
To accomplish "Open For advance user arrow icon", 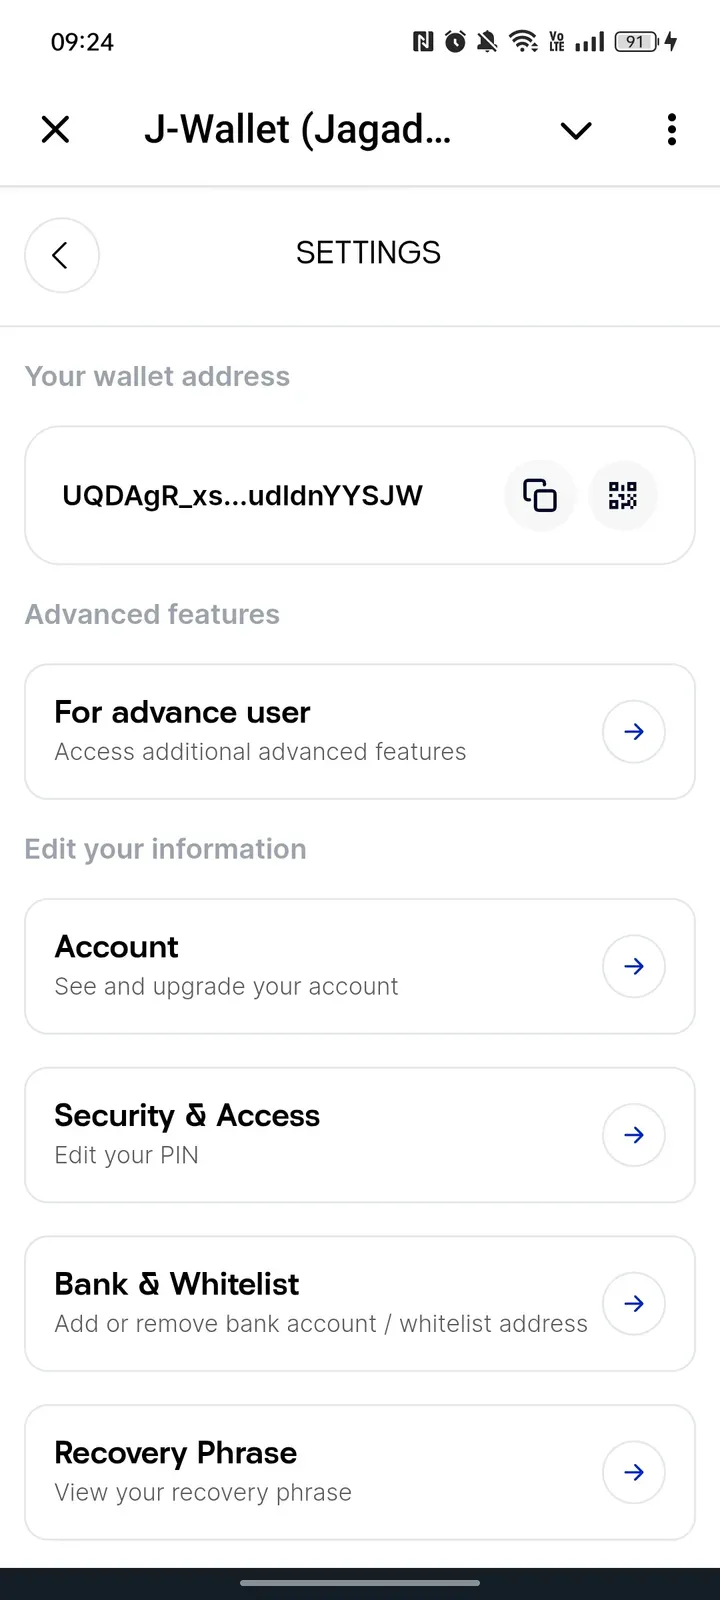I will 634,732.
